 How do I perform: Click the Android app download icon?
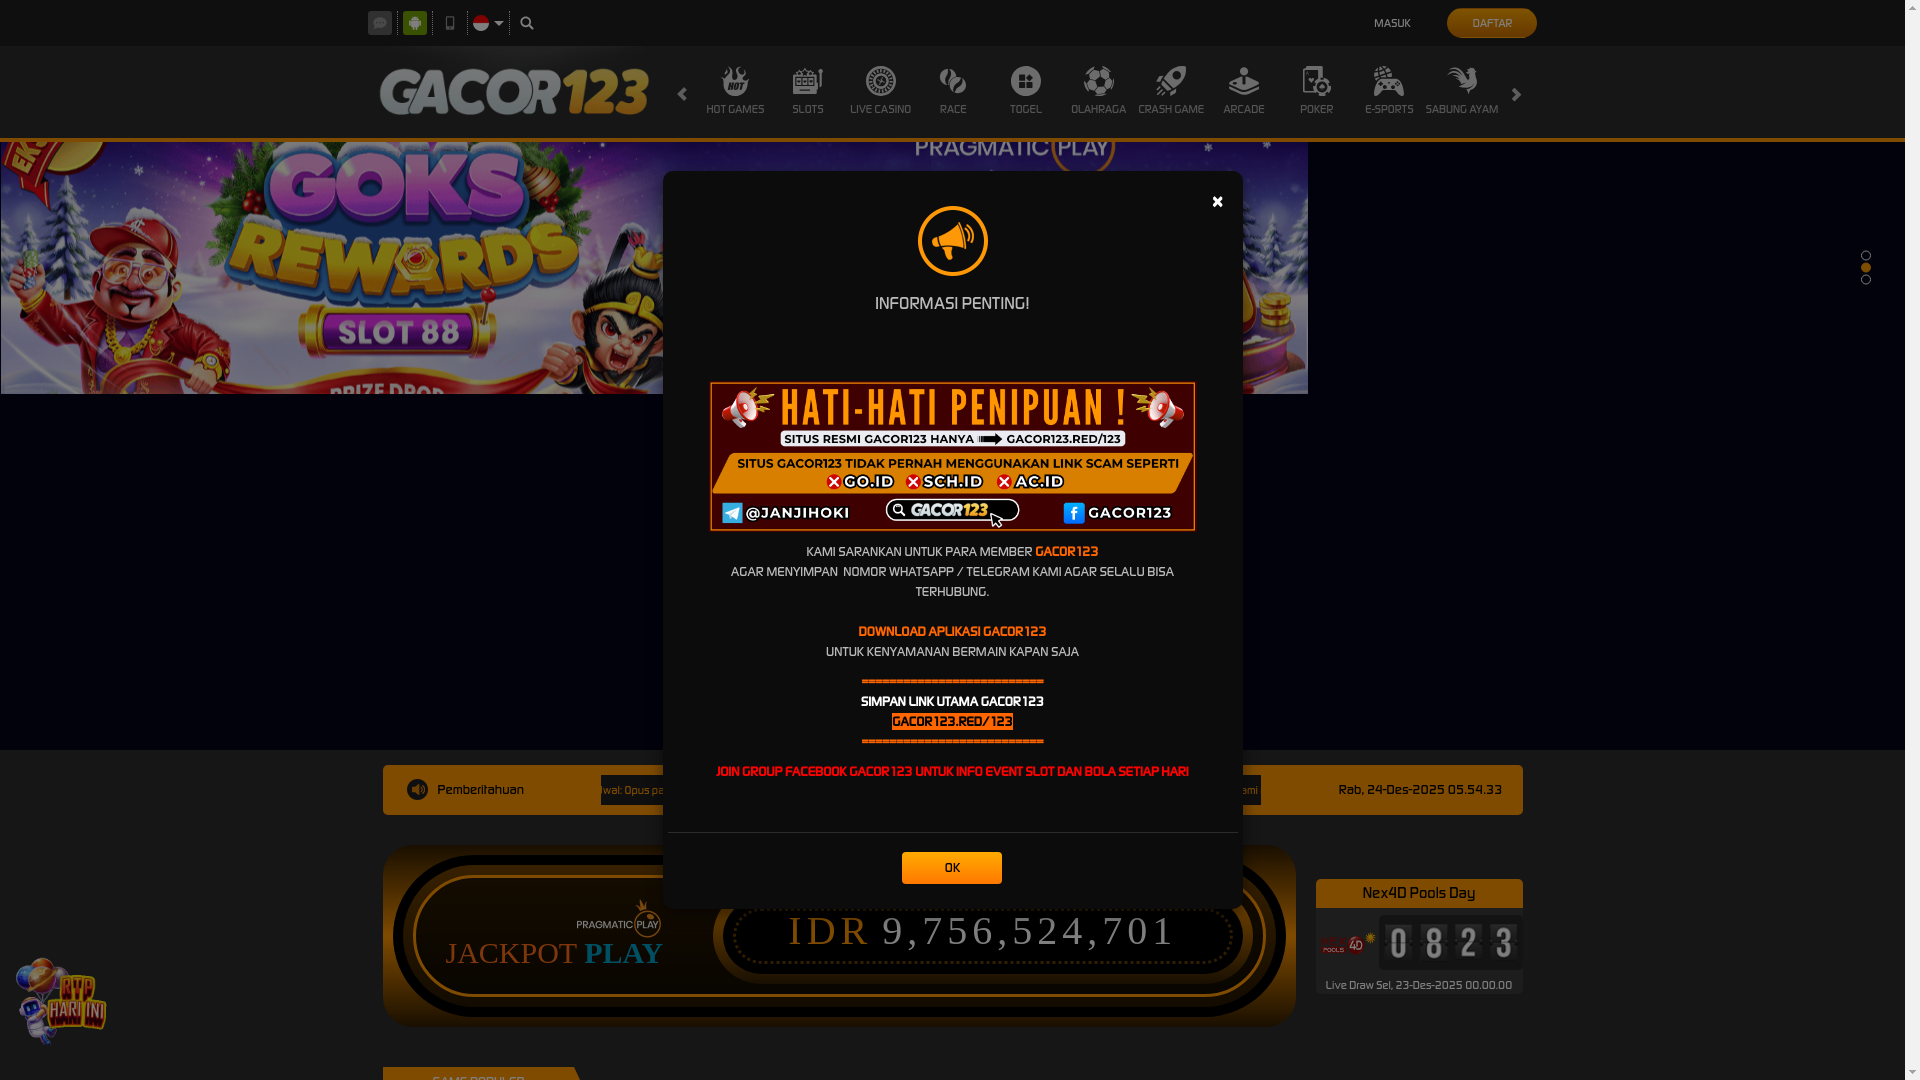(x=415, y=23)
